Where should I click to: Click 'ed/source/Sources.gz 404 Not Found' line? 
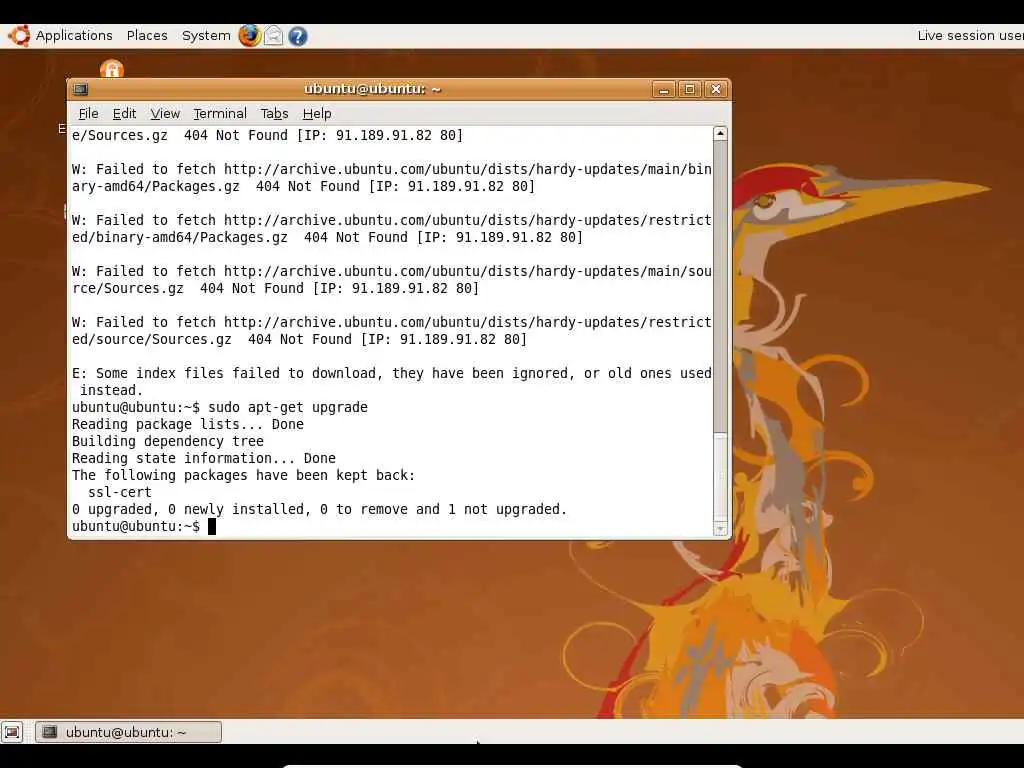coord(299,340)
